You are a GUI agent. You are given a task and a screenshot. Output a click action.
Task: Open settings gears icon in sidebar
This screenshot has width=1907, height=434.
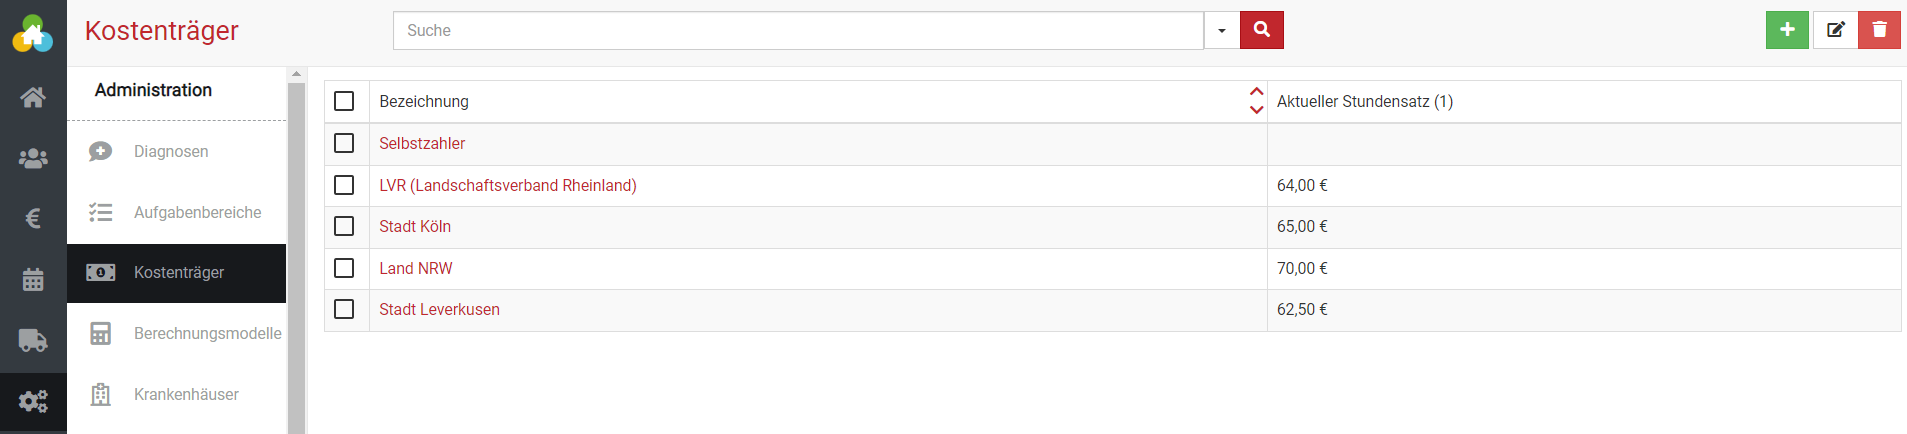pos(33,401)
